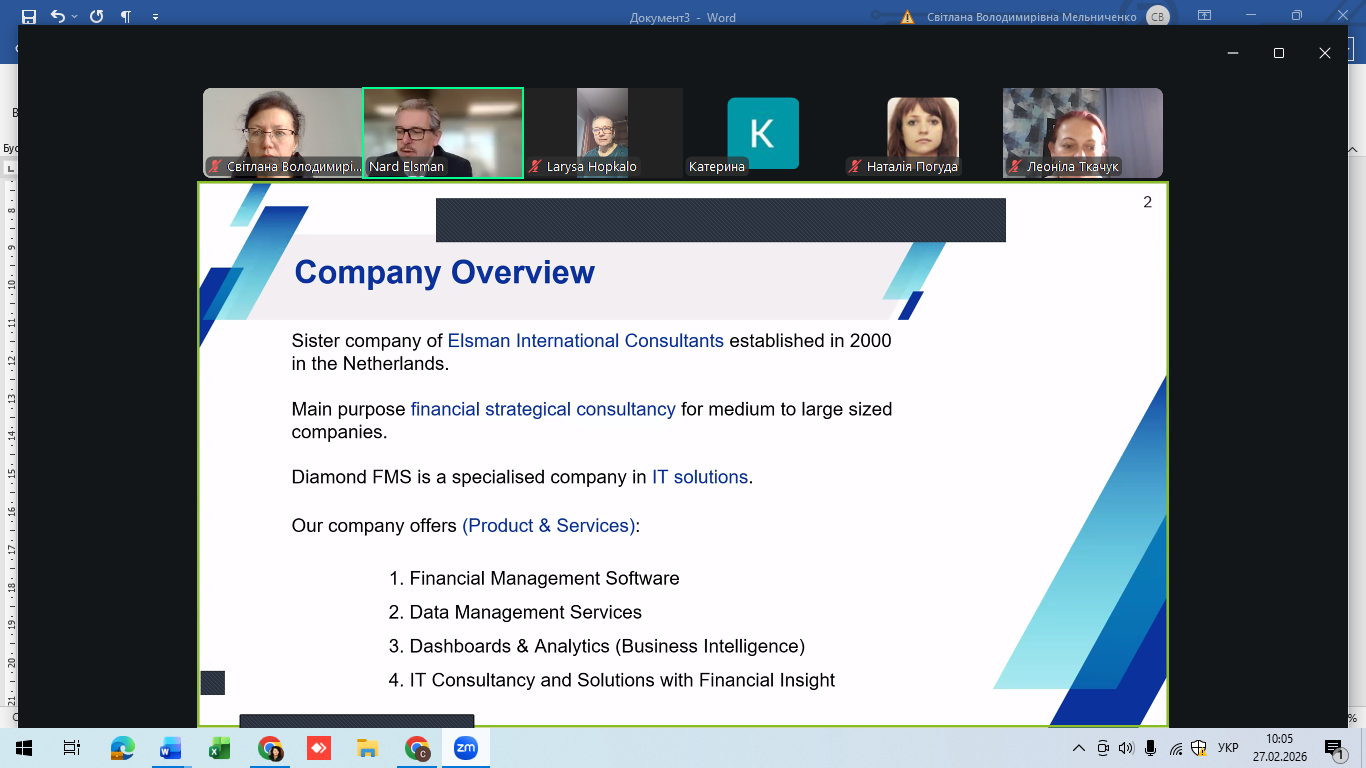This screenshot has height=768, width=1366.
Task: Open the volume control in the system tray
Action: tap(1126, 748)
